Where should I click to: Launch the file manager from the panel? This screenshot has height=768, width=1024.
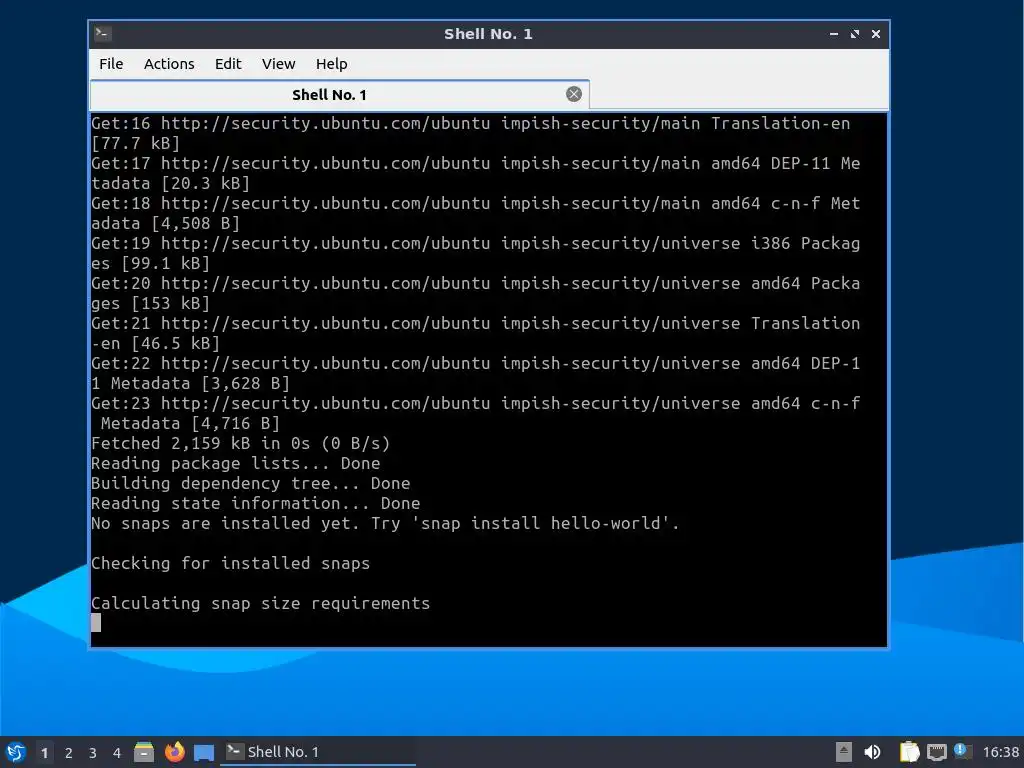point(144,752)
